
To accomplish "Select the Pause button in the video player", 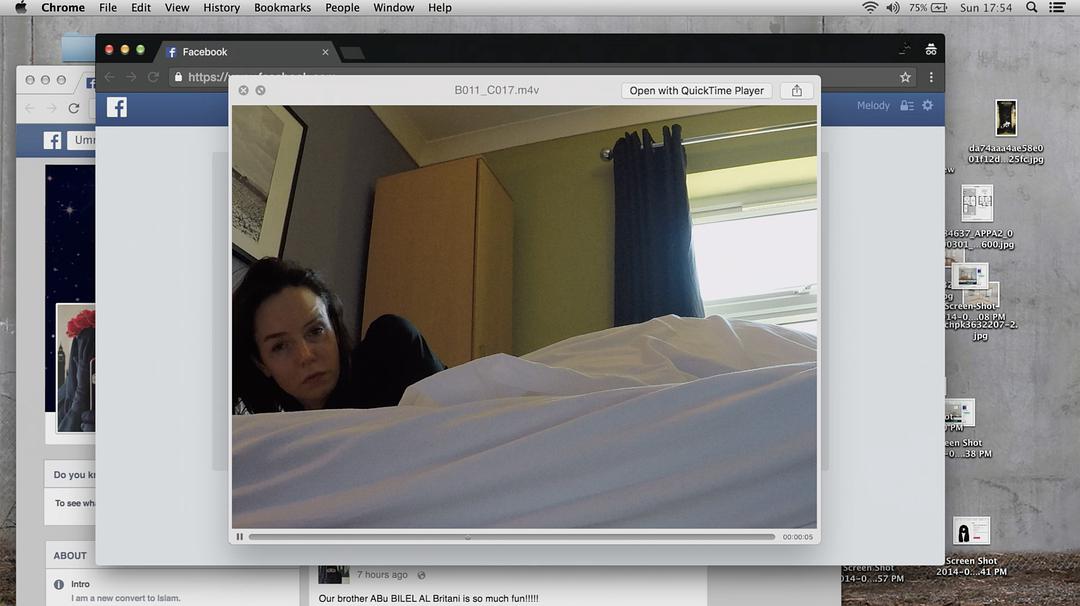I will tap(239, 536).
